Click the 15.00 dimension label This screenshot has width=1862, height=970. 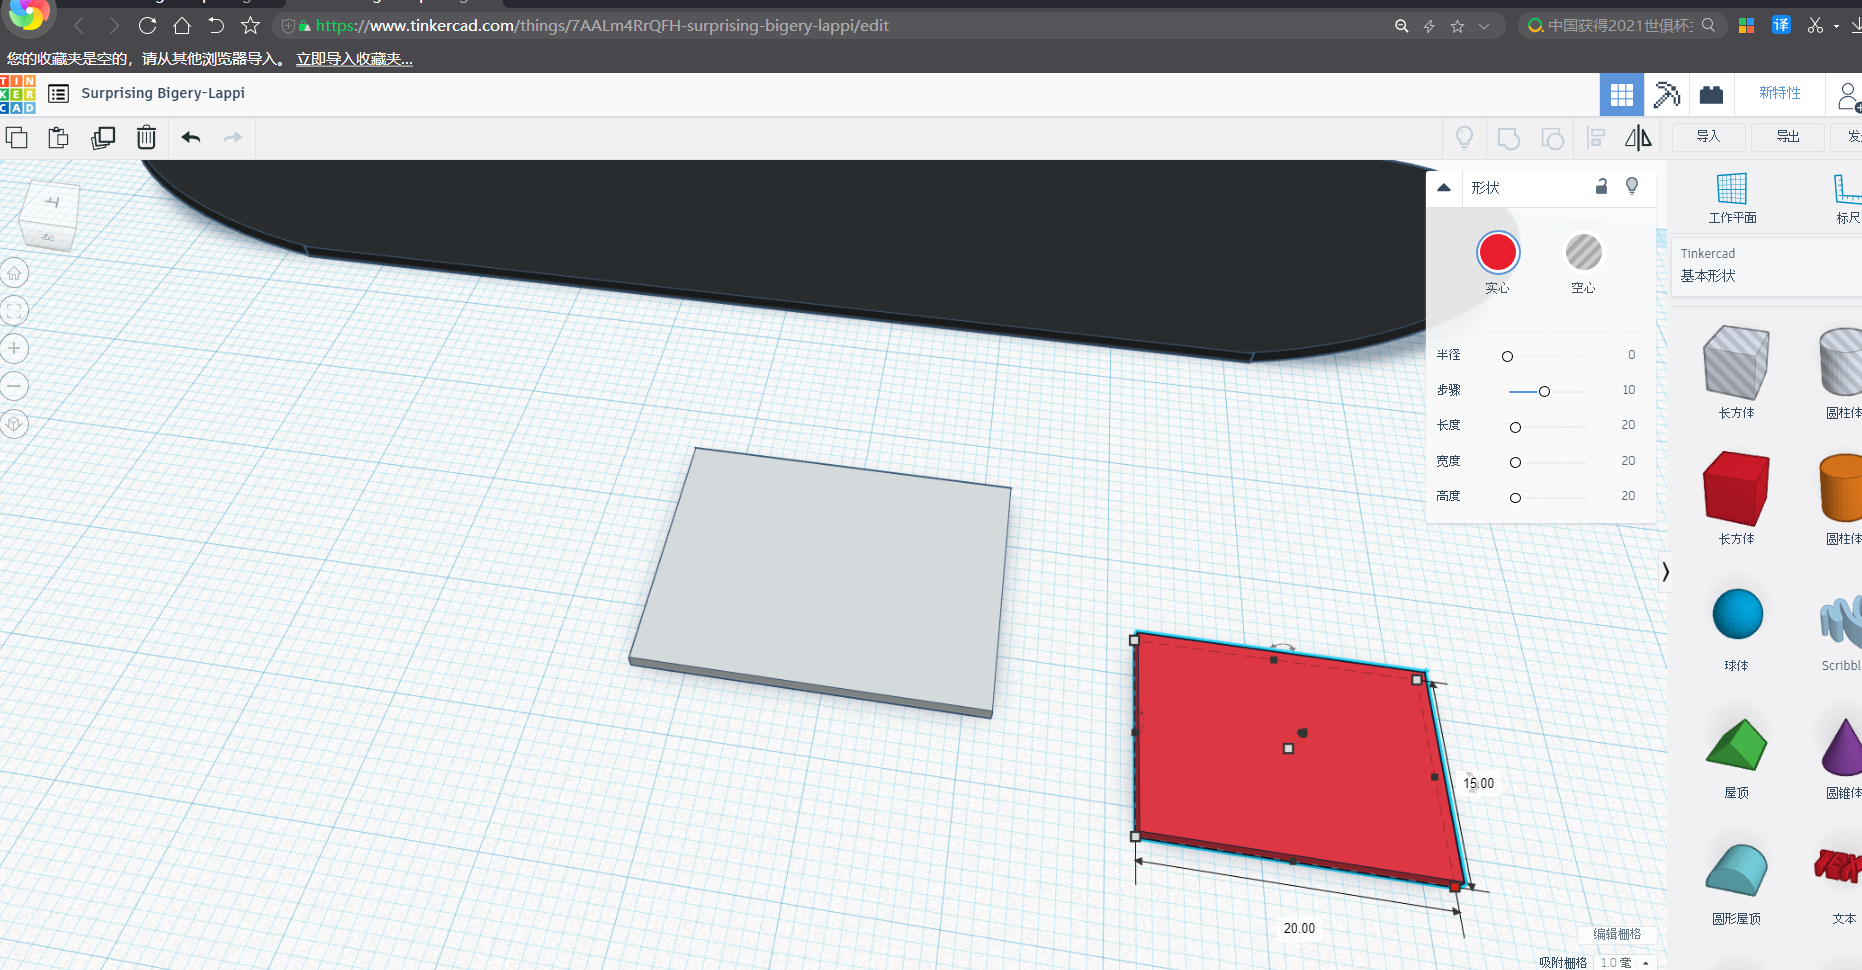(1479, 783)
